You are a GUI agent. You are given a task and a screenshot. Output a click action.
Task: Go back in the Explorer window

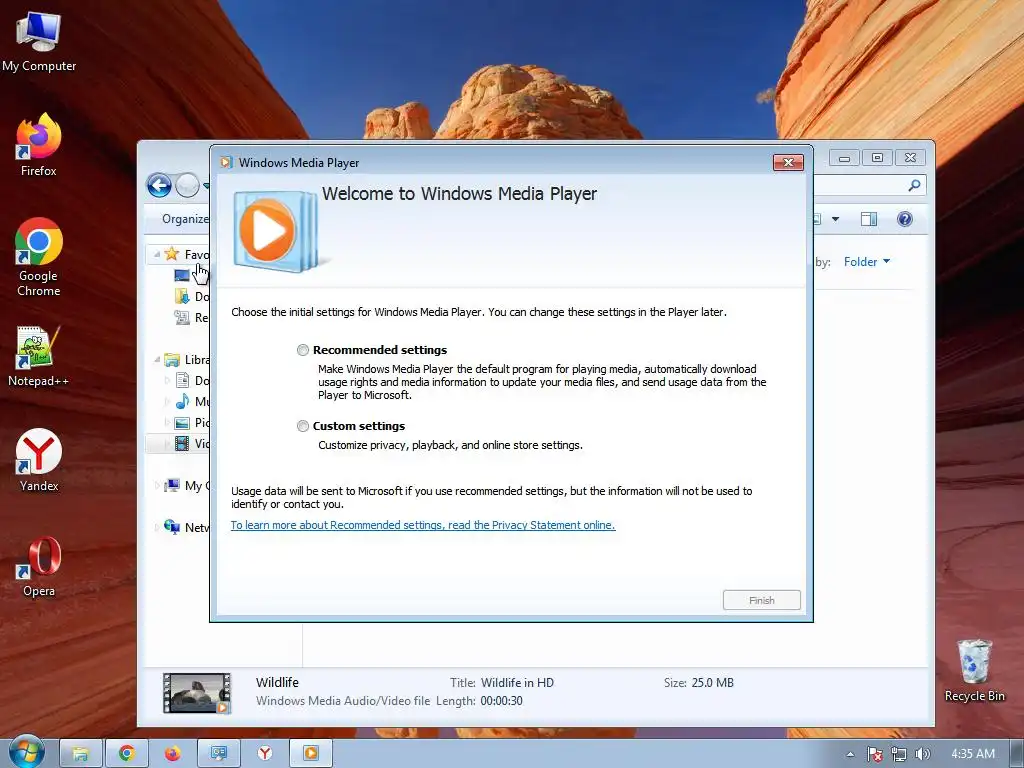click(159, 185)
